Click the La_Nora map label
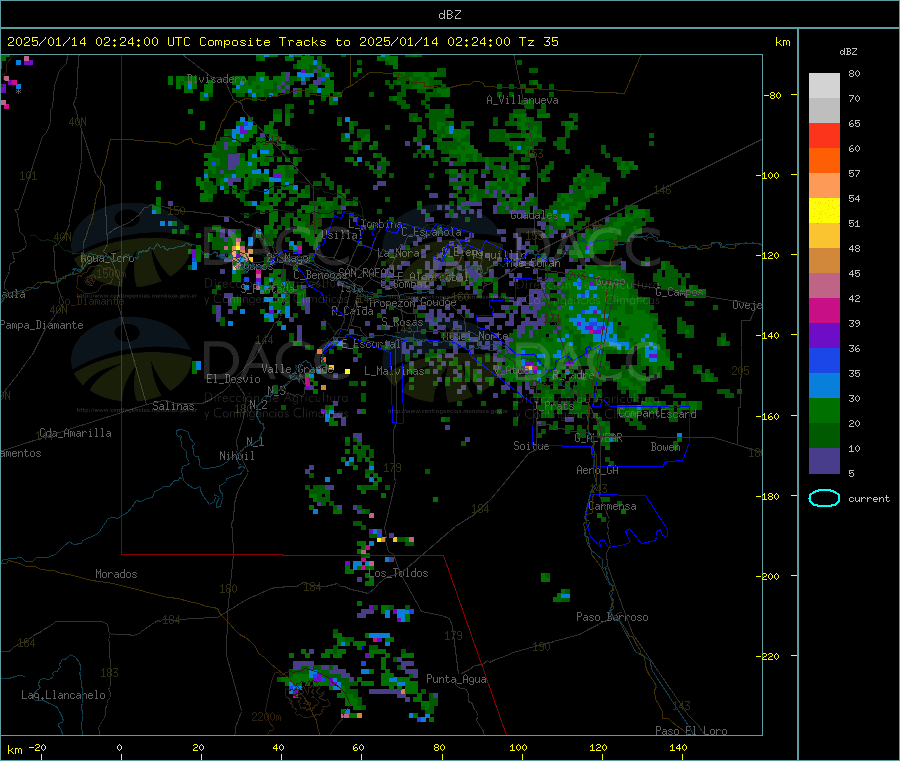Image resolution: width=900 pixels, height=761 pixels. 398,253
